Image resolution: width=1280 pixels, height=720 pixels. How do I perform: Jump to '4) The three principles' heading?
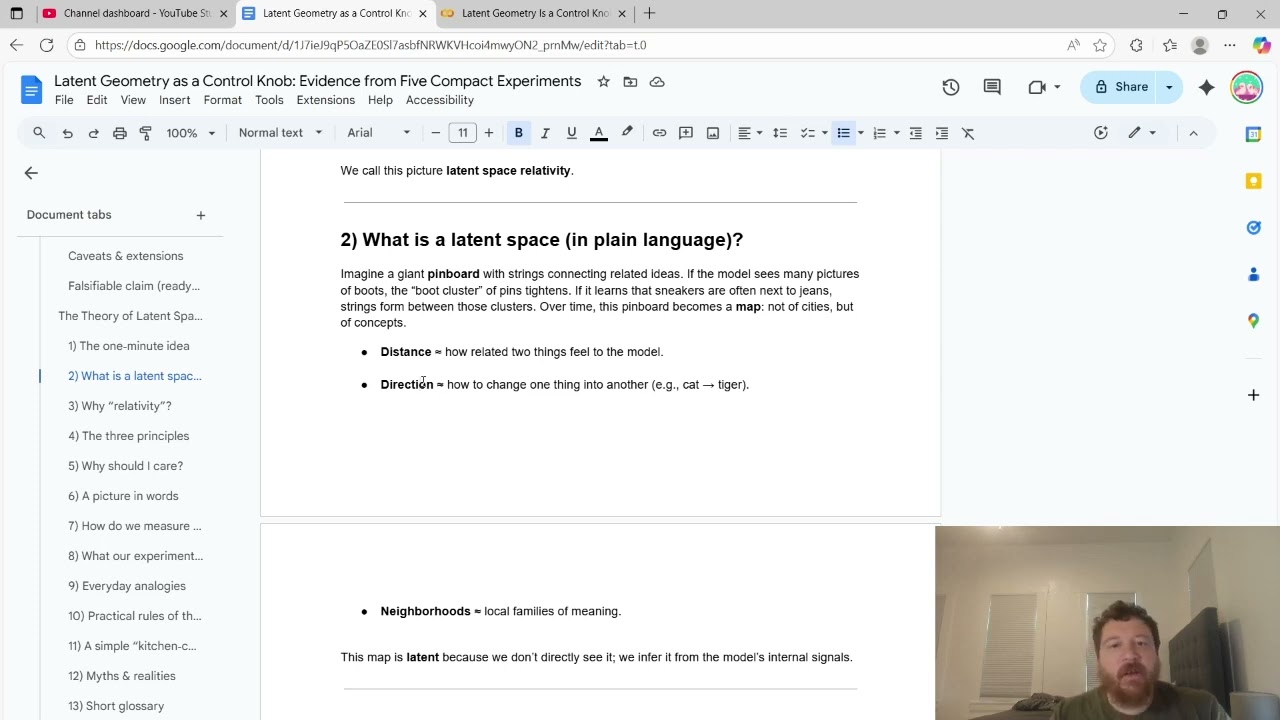pos(128,436)
